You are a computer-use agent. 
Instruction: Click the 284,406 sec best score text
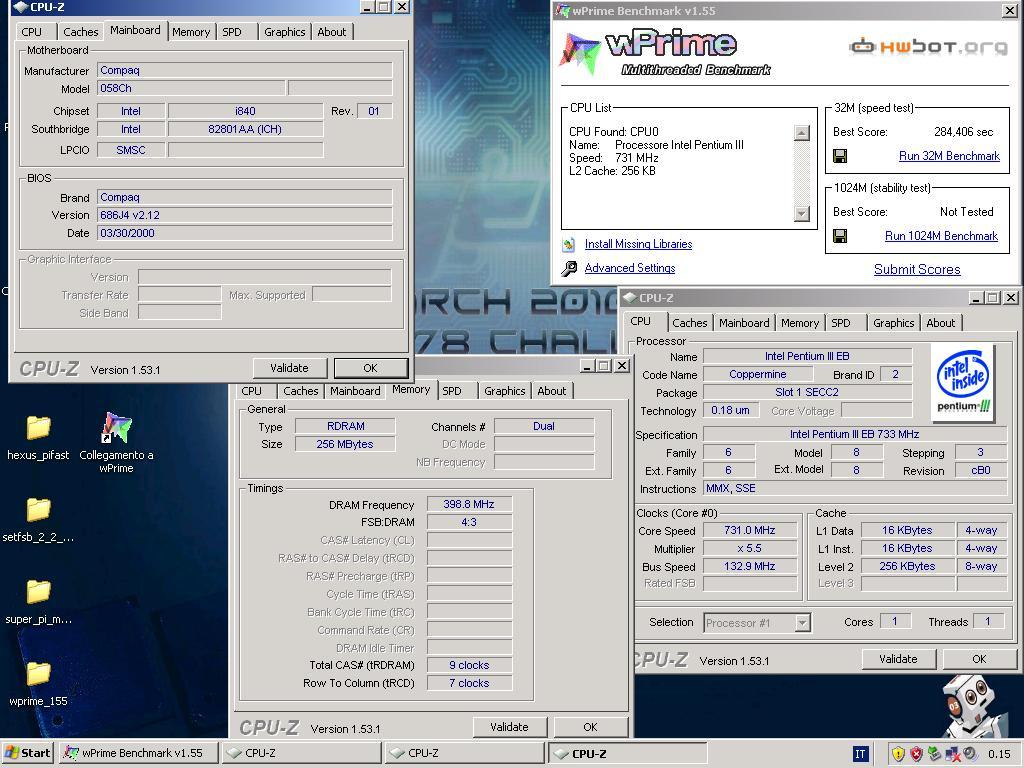[x=963, y=132]
